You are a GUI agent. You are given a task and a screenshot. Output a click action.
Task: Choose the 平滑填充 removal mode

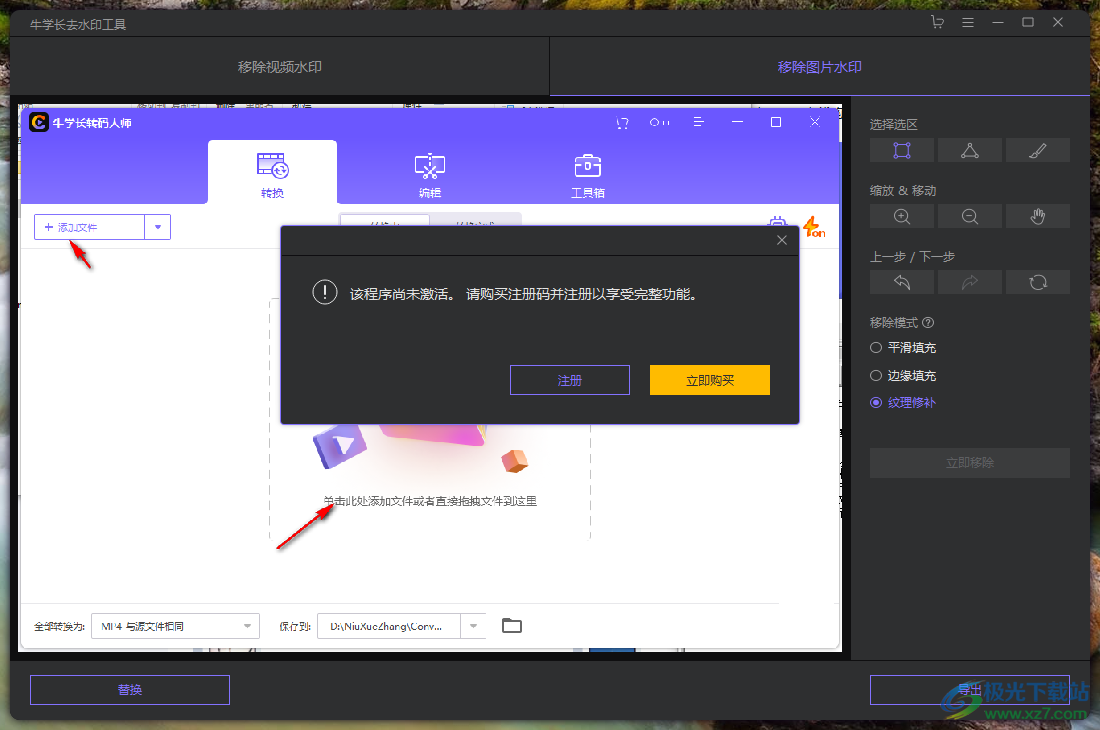point(903,348)
